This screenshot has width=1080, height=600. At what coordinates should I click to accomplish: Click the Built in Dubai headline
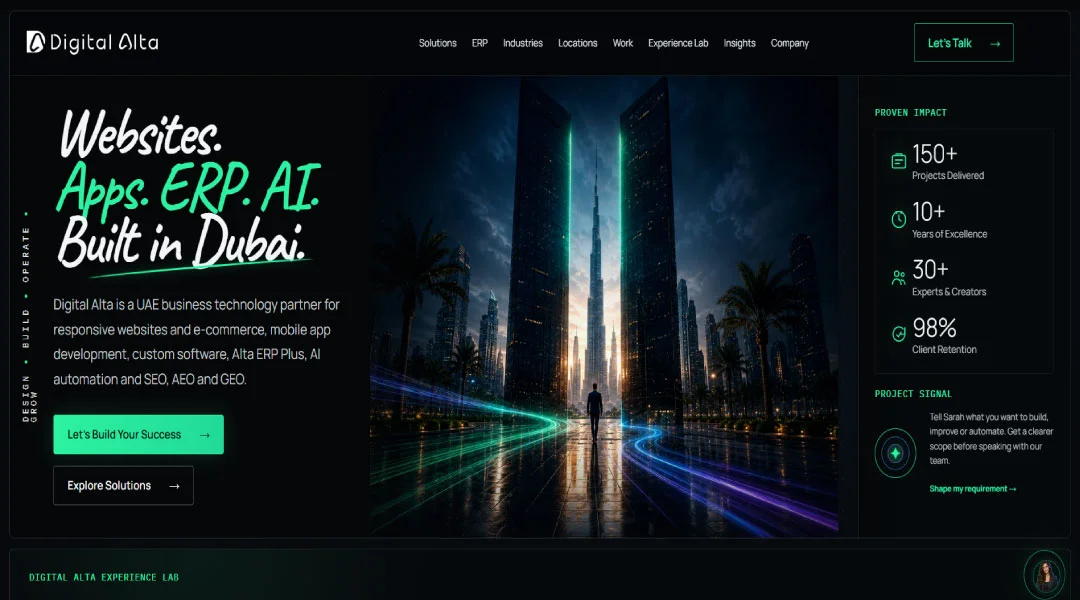coord(182,241)
